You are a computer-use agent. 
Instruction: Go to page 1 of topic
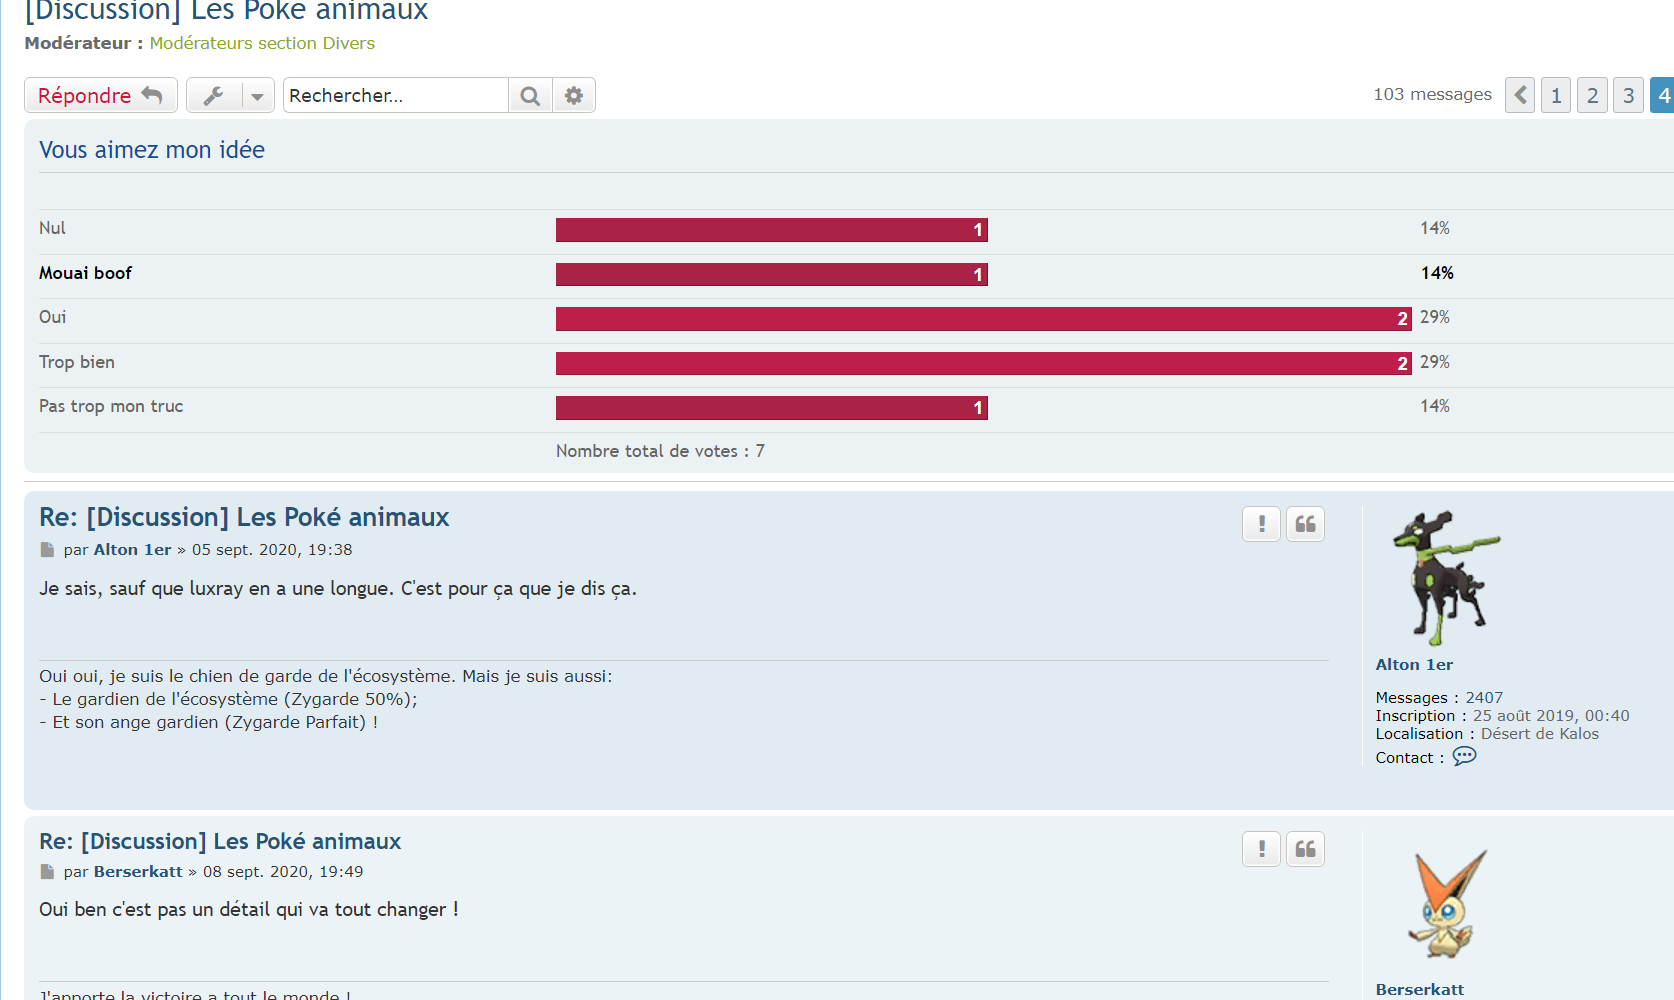coord(1556,95)
